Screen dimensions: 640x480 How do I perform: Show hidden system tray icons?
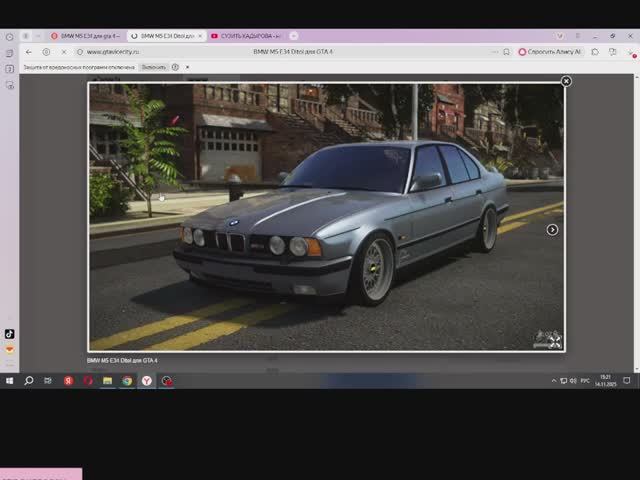point(553,381)
